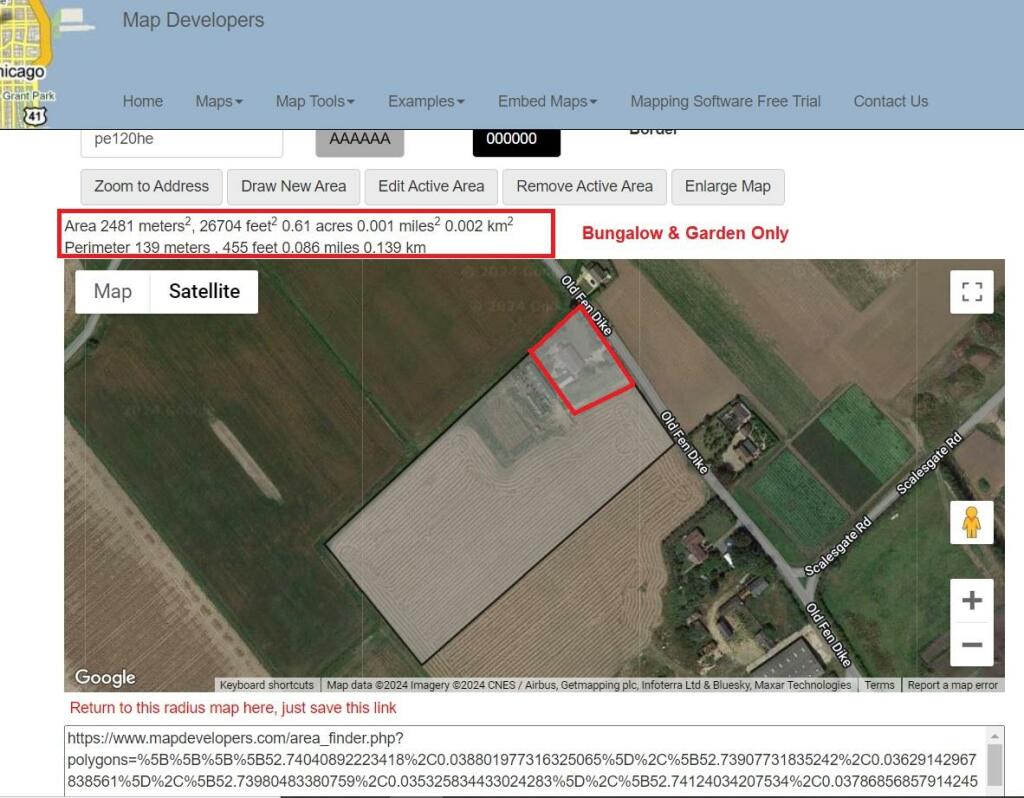Expand the Map Tools dropdown
The width and height of the screenshot is (1024, 798).
click(x=315, y=101)
